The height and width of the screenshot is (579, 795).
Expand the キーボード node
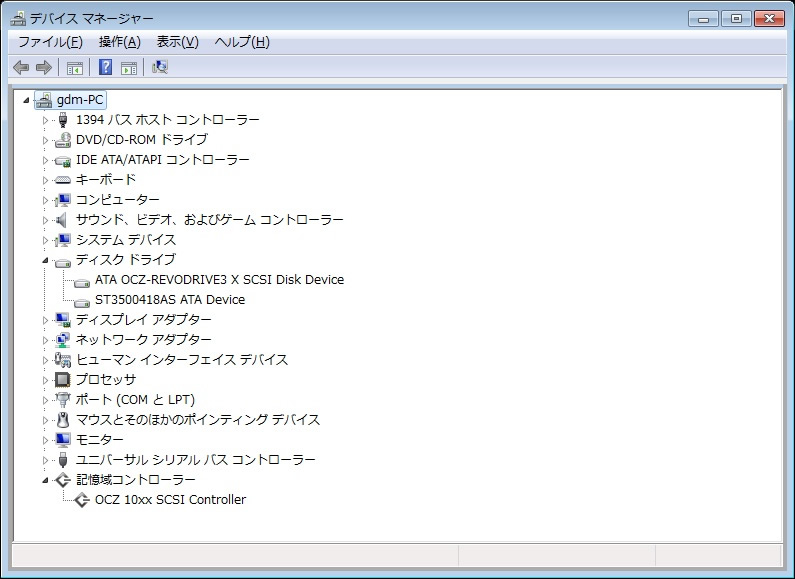pyautogui.click(x=45, y=180)
